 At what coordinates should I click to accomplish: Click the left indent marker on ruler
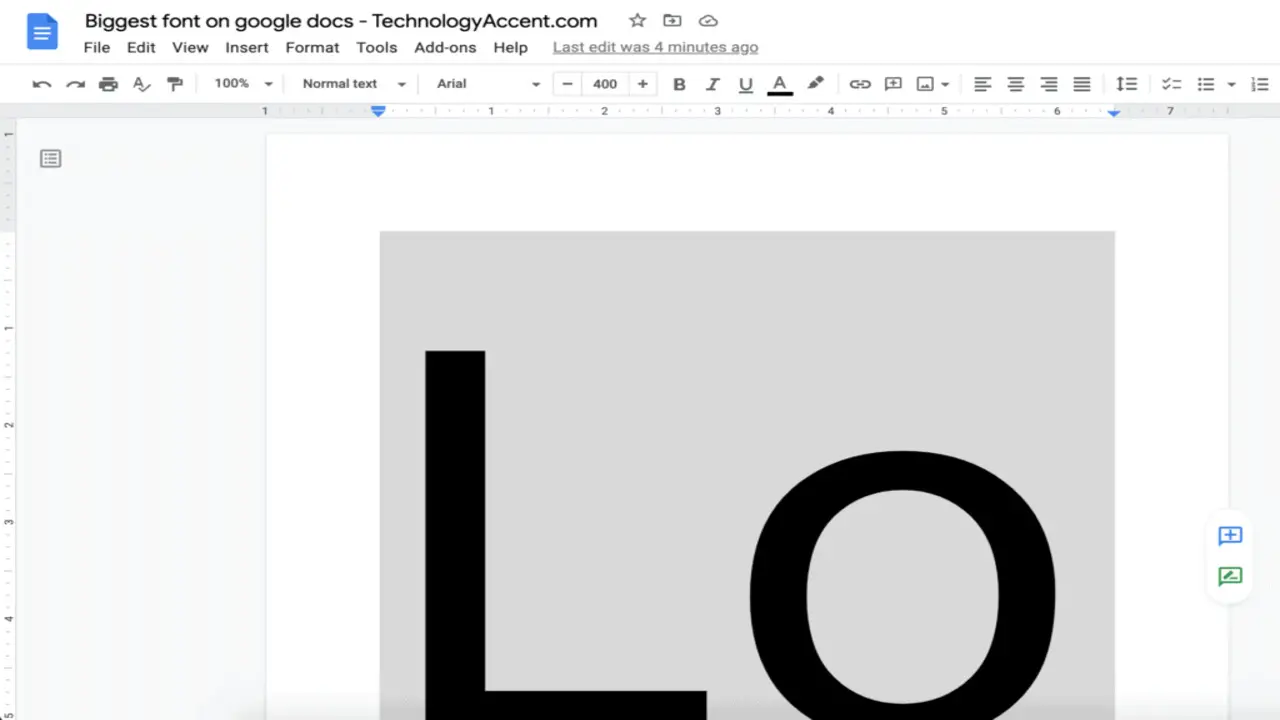378,112
